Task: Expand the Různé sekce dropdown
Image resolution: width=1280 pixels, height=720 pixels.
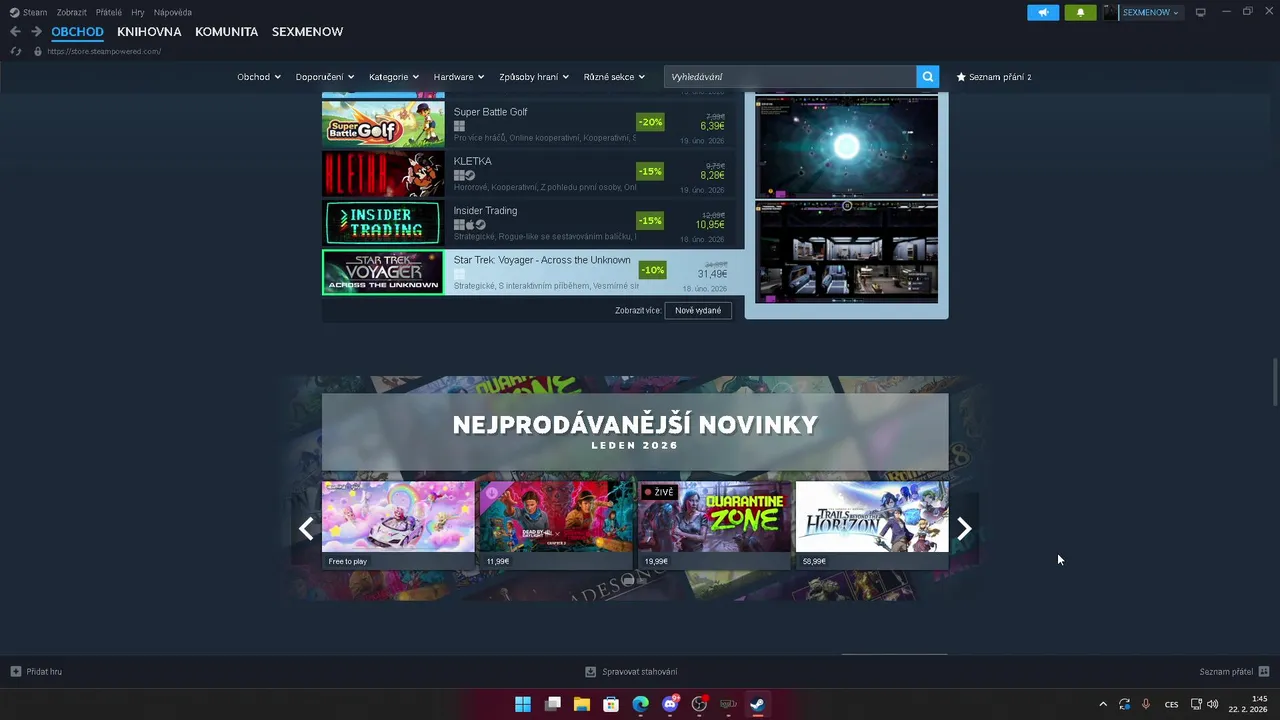Action: point(614,77)
